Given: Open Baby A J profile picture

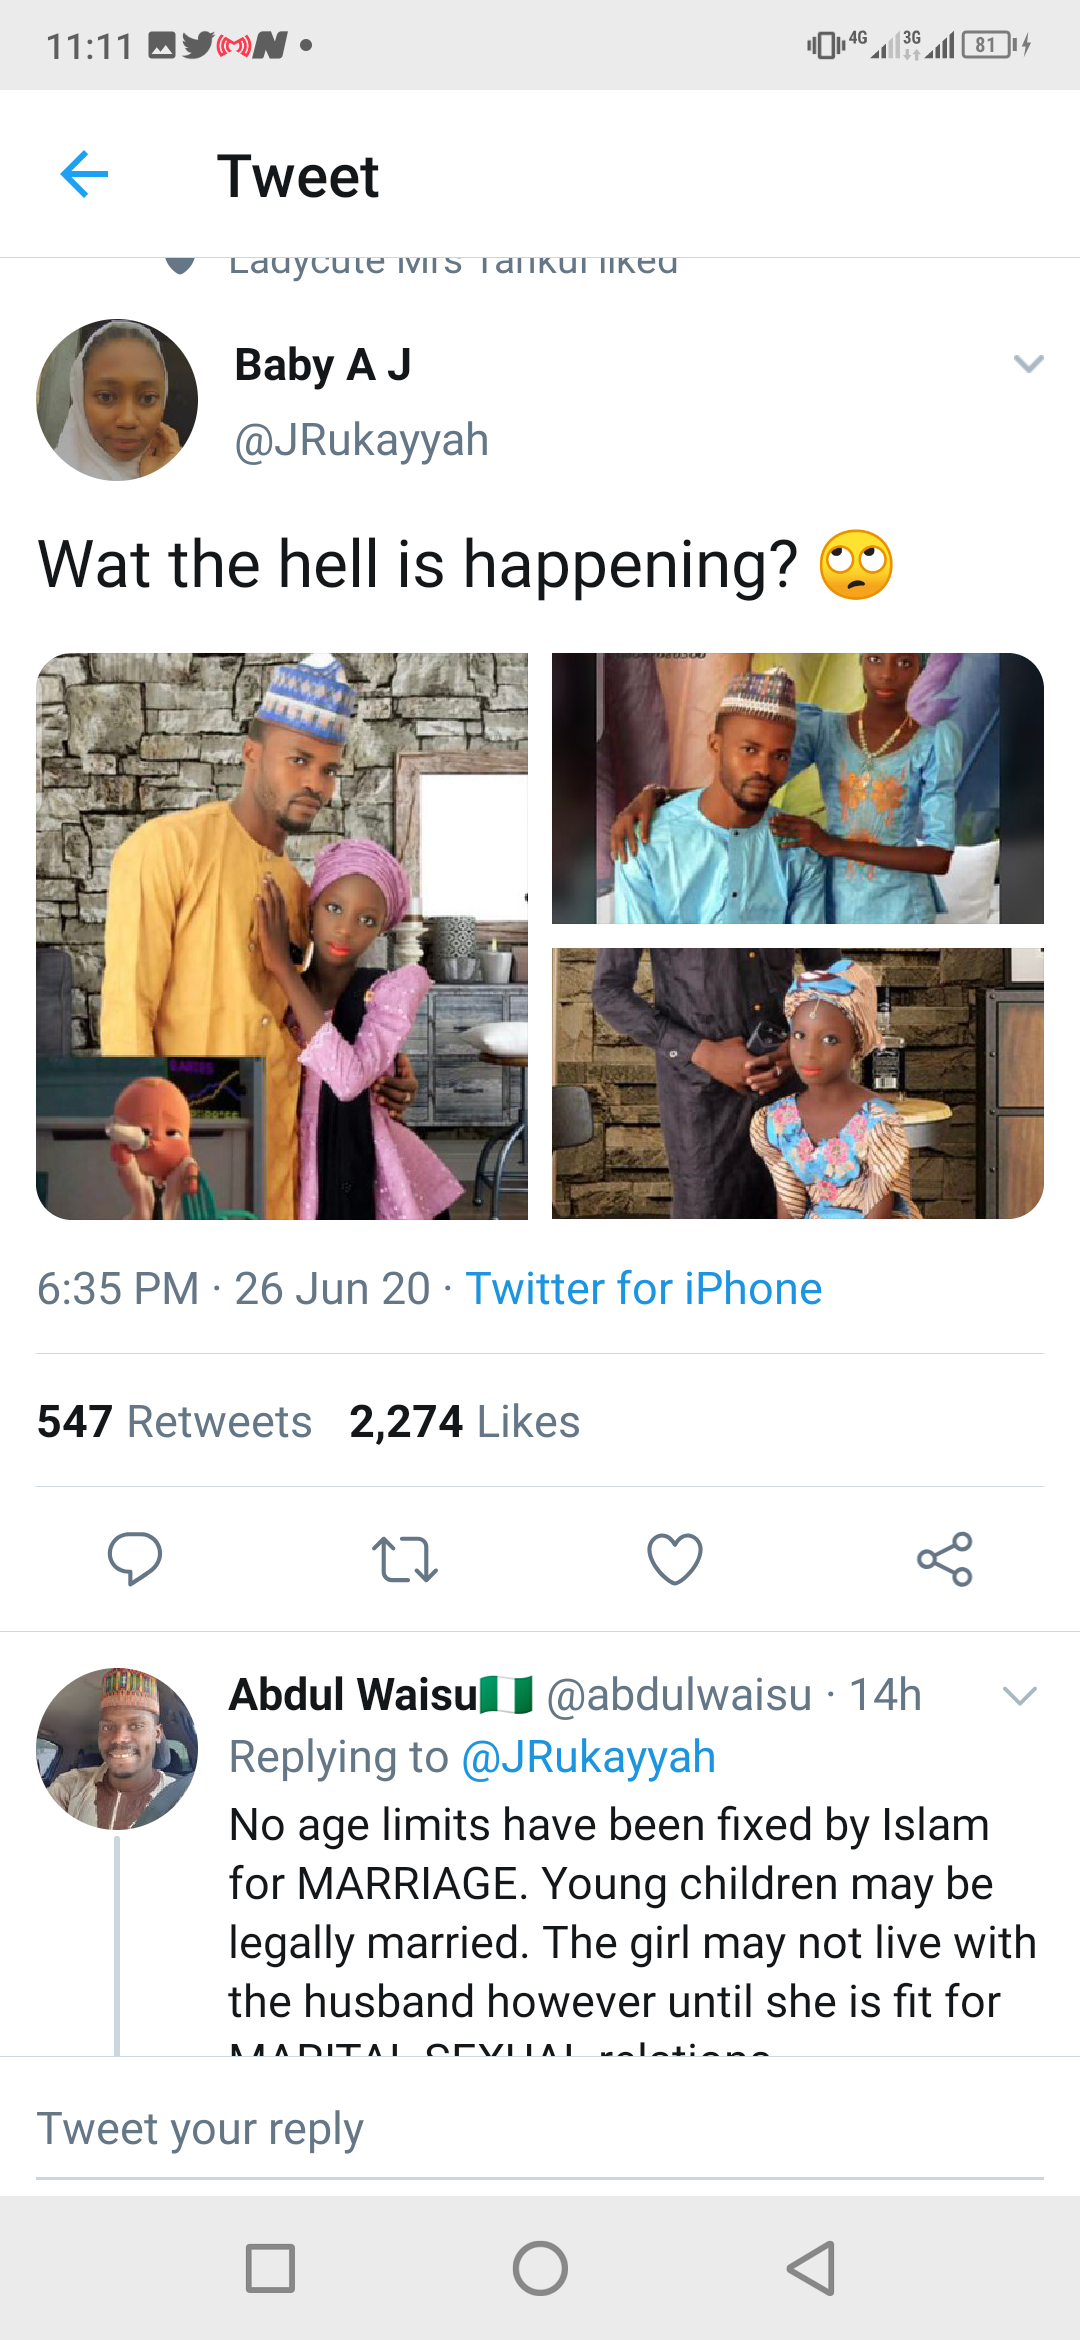Looking at the screenshot, I should point(117,400).
